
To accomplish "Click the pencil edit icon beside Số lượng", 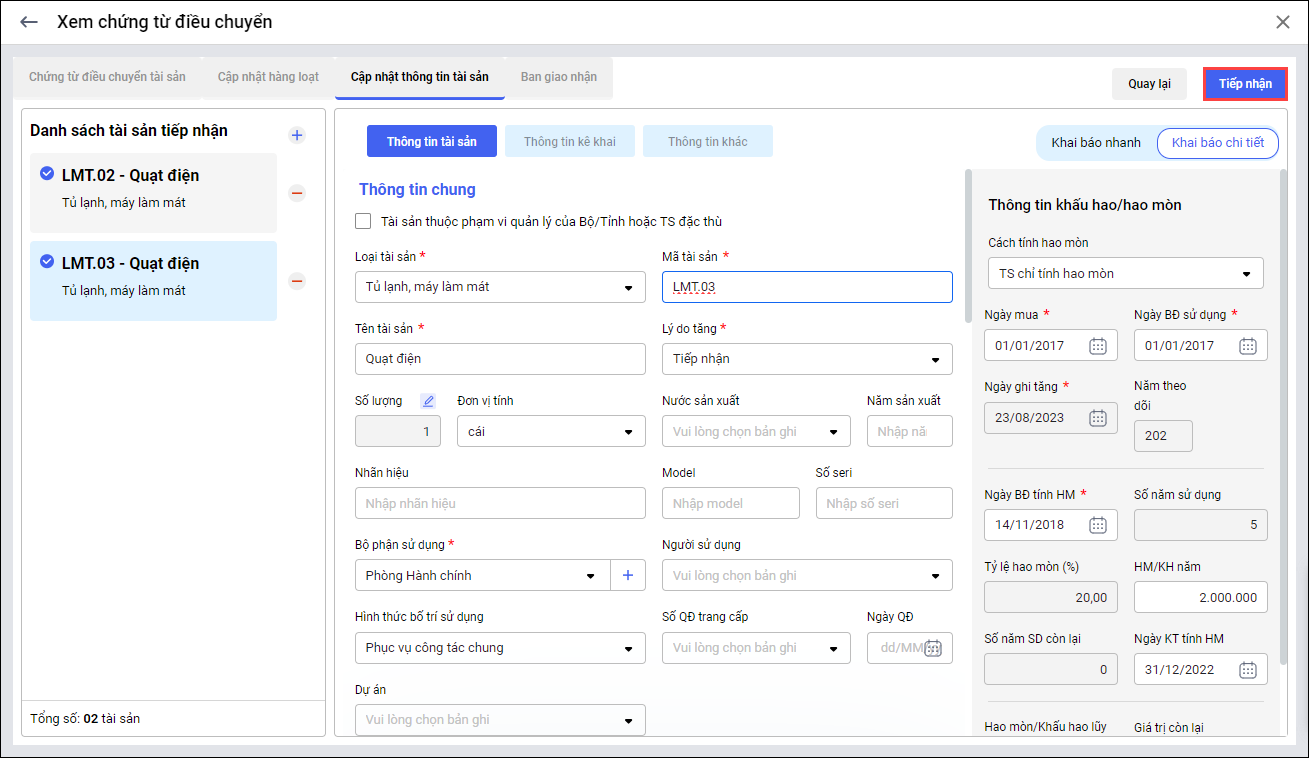I will (428, 401).
